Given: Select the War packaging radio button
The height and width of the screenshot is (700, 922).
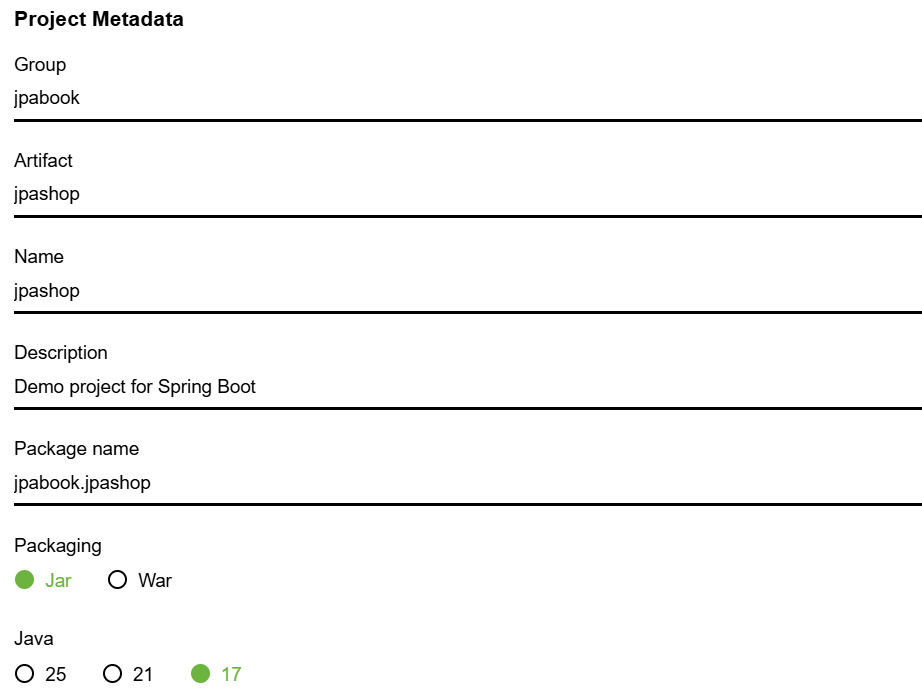Looking at the screenshot, I should click(118, 580).
